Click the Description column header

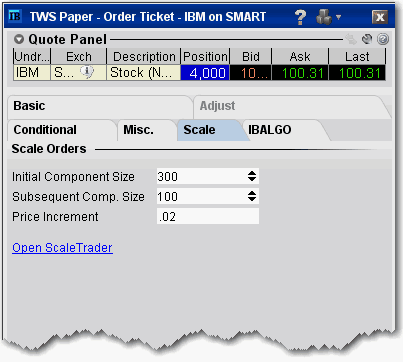tap(144, 56)
